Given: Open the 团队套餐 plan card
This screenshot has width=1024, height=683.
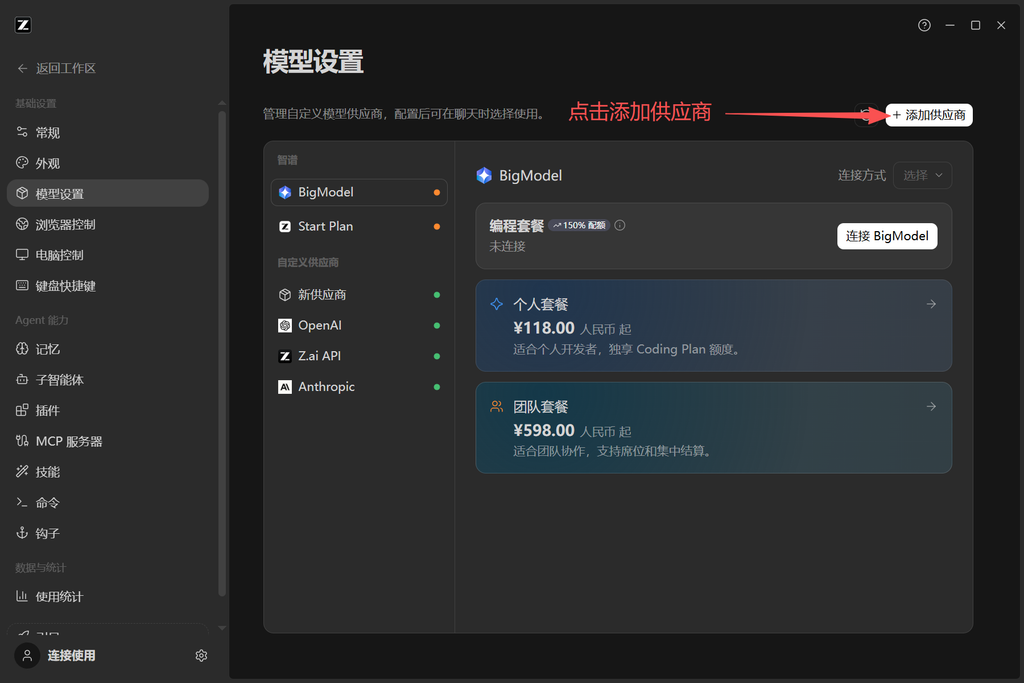Looking at the screenshot, I should tap(713, 428).
